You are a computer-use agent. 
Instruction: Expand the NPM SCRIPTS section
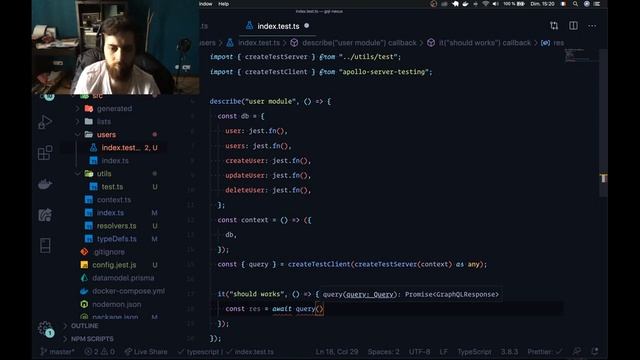92,339
